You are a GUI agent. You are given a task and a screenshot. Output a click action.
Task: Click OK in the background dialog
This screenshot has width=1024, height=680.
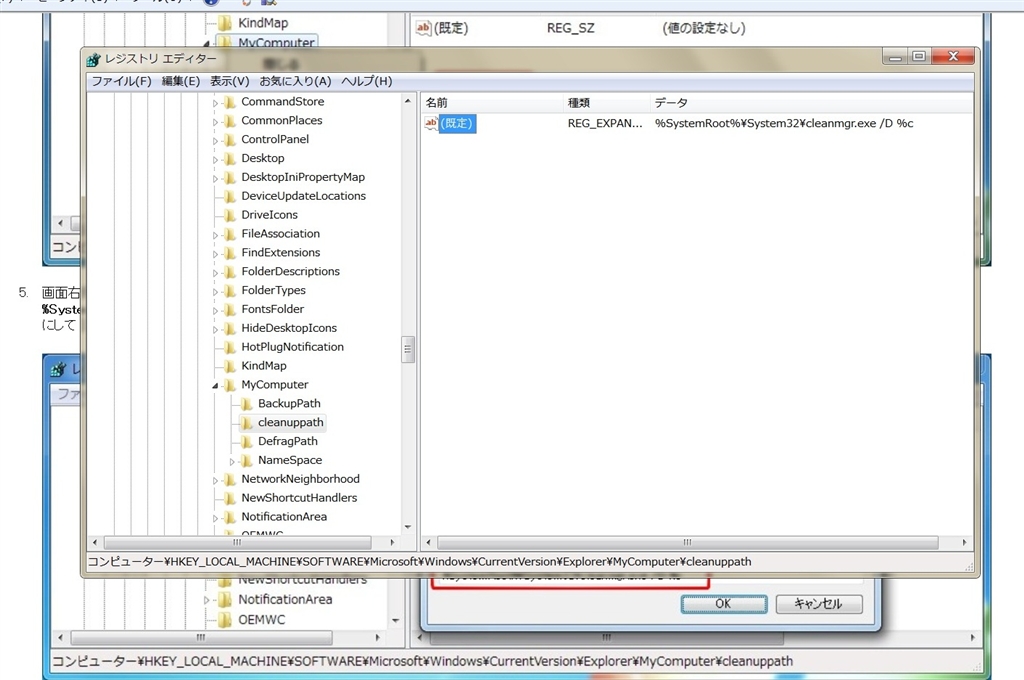pos(724,604)
